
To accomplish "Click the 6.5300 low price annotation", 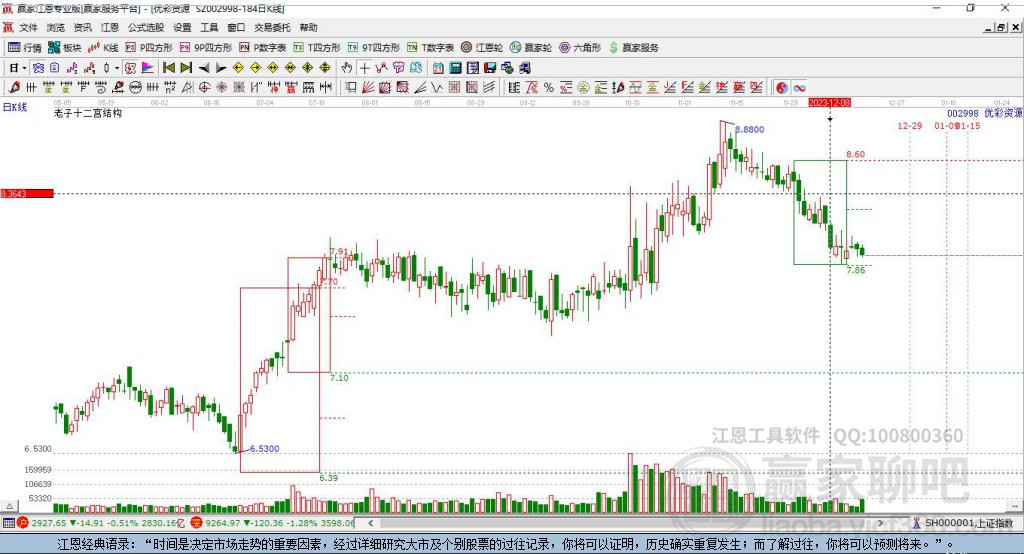I will tap(264, 449).
